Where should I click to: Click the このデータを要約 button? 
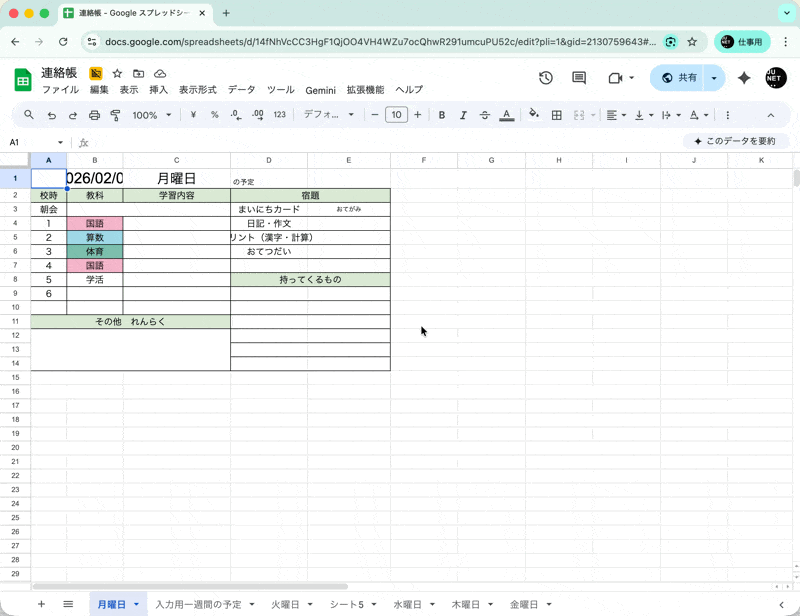pyautogui.click(x=735, y=142)
